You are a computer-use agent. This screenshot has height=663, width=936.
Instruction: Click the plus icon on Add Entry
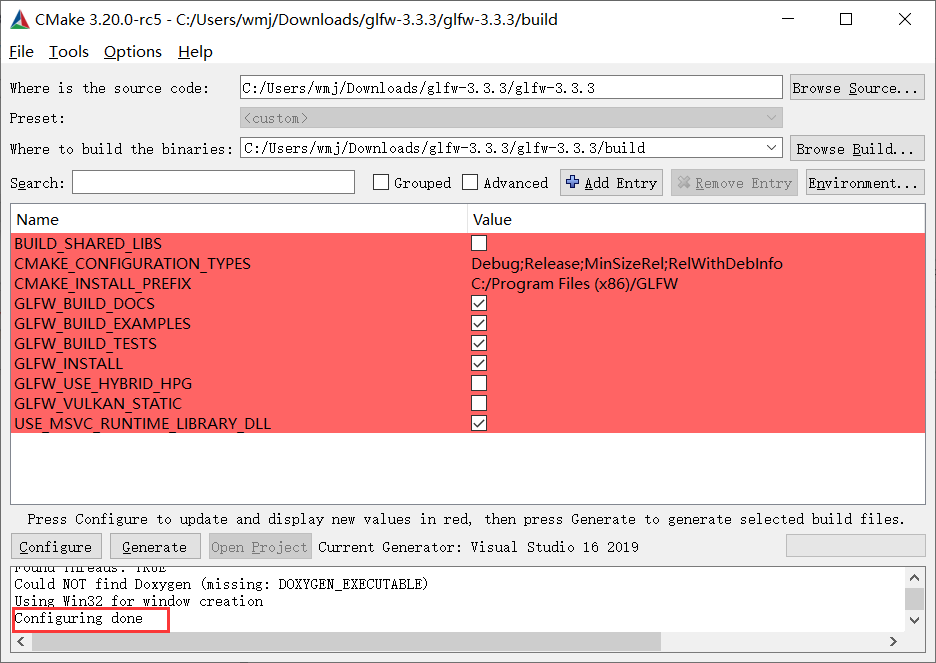click(x=576, y=182)
